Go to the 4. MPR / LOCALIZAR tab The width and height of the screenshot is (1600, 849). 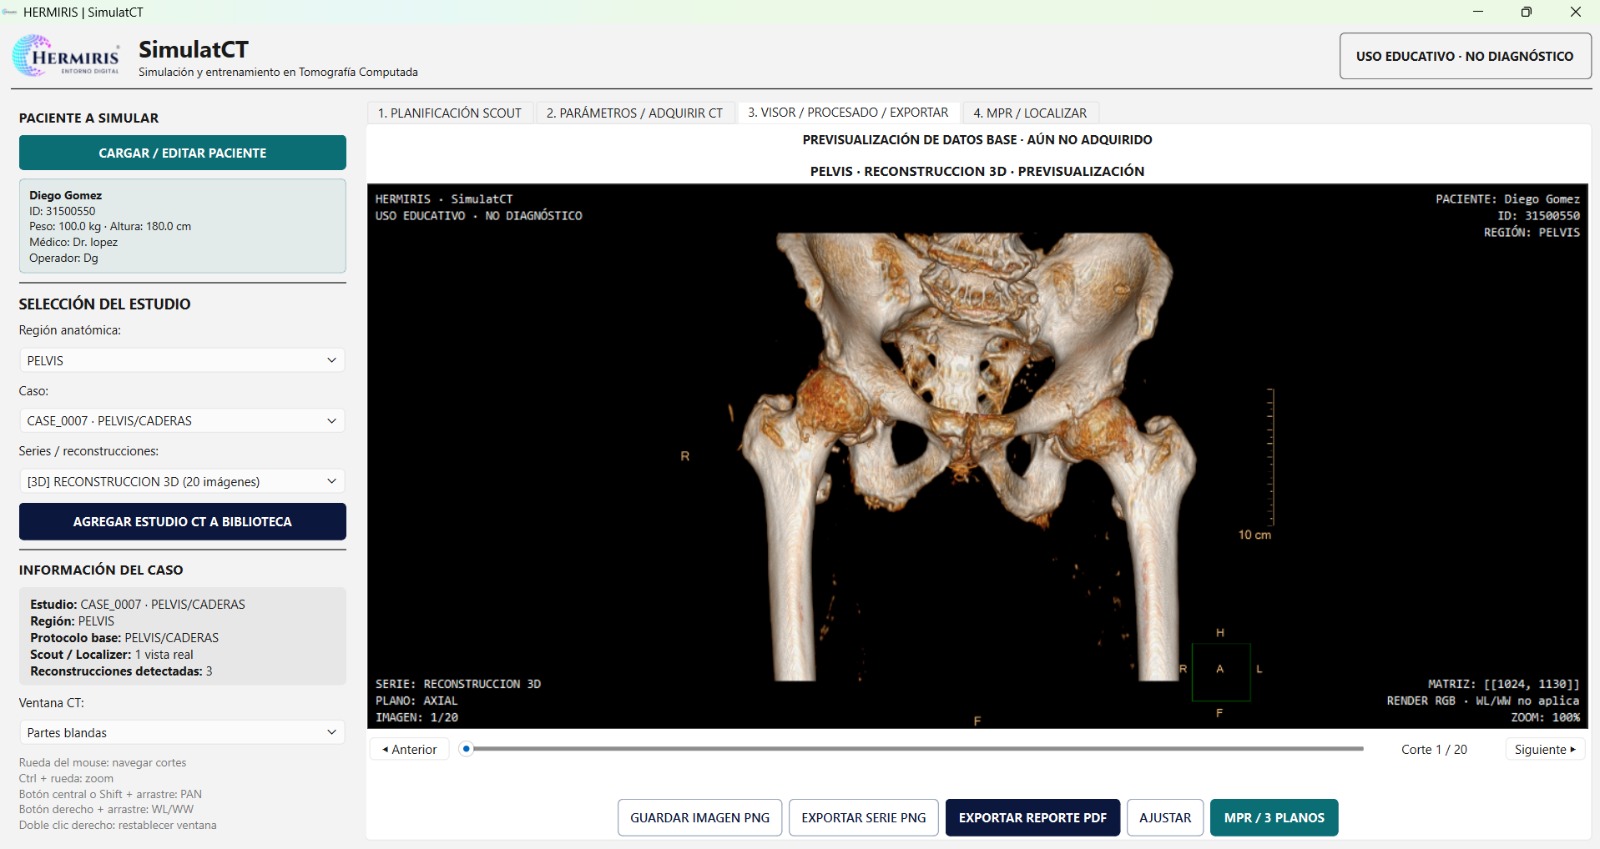click(x=1030, y=113)
